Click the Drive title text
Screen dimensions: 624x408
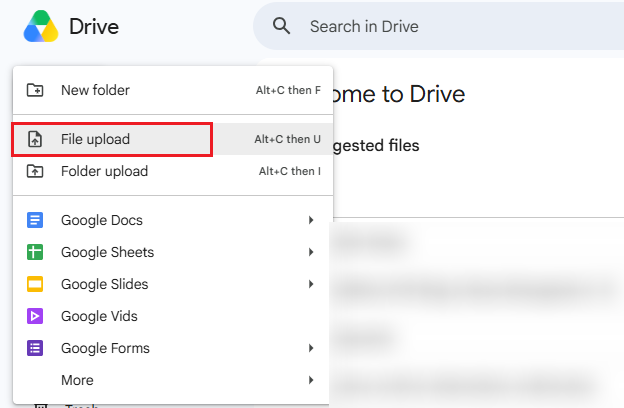tap(94, 27)
